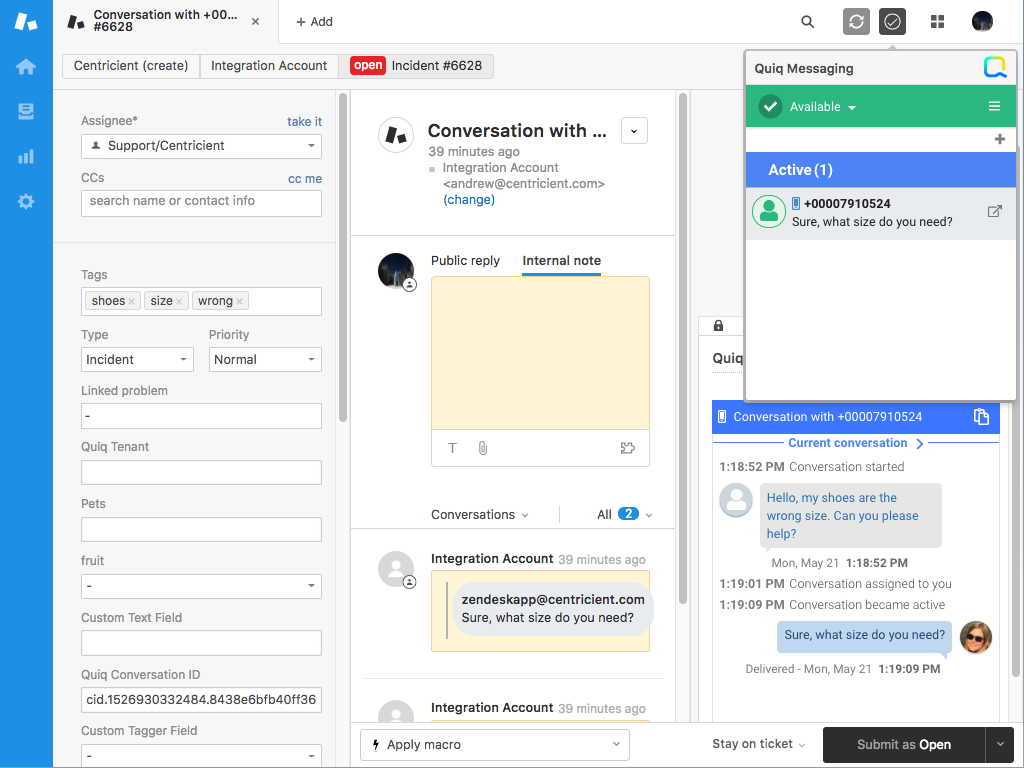Click the refresh apps icon
This screenshot has height=768, width=1024.
pos(856,22)
